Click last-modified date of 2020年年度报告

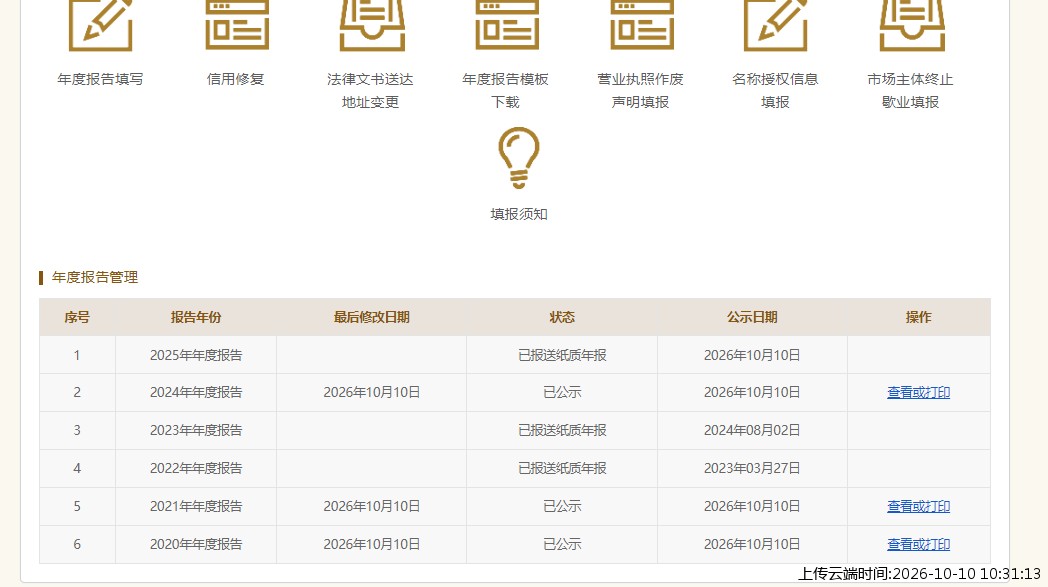click(372, 545)
